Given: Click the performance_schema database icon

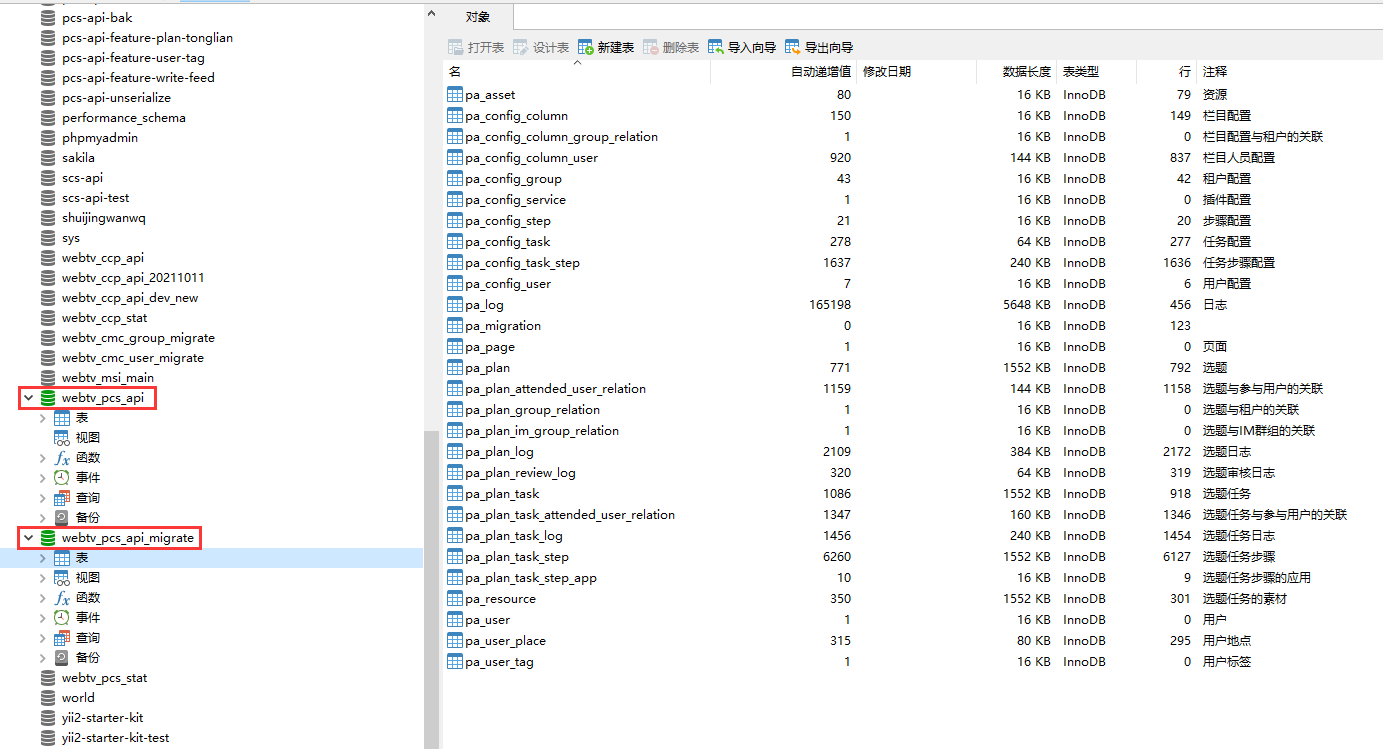Looking at the screenshot, I should [x=48, y=118].
